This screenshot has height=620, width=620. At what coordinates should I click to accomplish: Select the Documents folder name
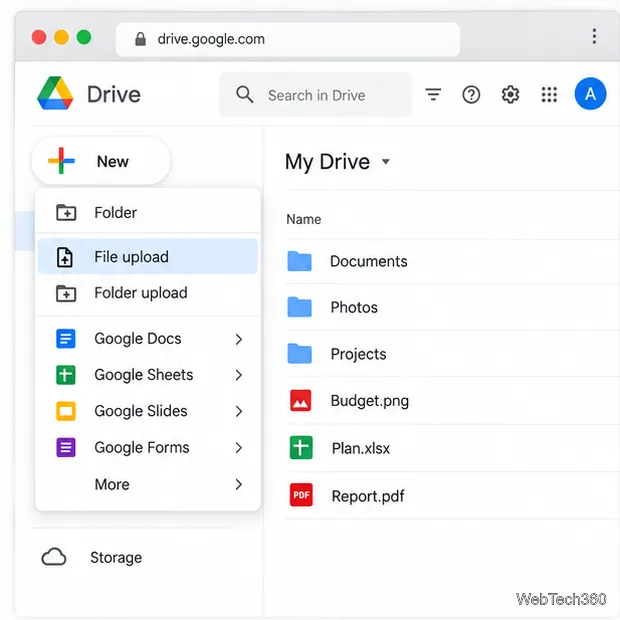tap(369, 261)
